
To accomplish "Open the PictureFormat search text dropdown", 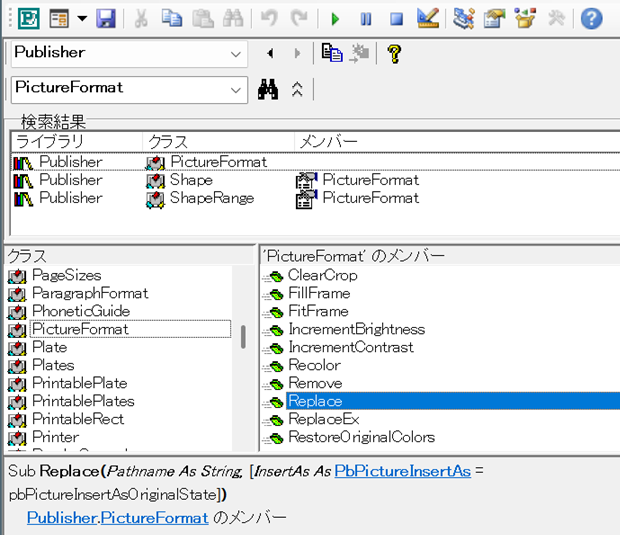I will click(x=236, y=90).
